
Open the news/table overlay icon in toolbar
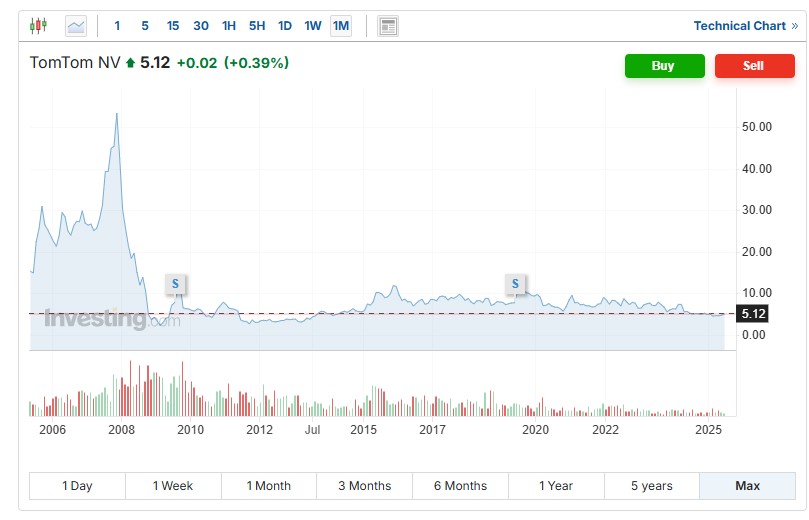tap(387, 26)
